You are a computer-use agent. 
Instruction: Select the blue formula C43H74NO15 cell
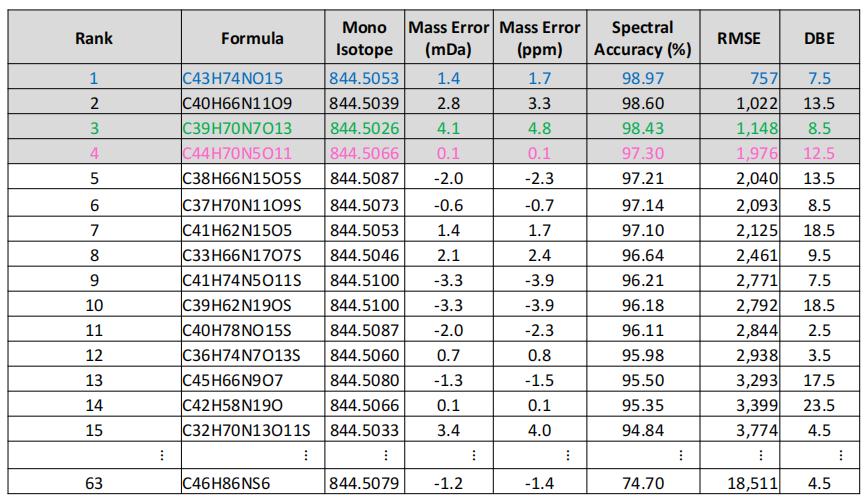pyautogui.click(x=232, y=77)
